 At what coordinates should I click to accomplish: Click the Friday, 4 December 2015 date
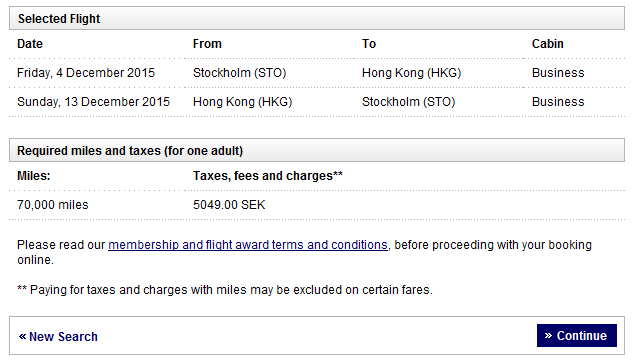click(x=86, y=73)
